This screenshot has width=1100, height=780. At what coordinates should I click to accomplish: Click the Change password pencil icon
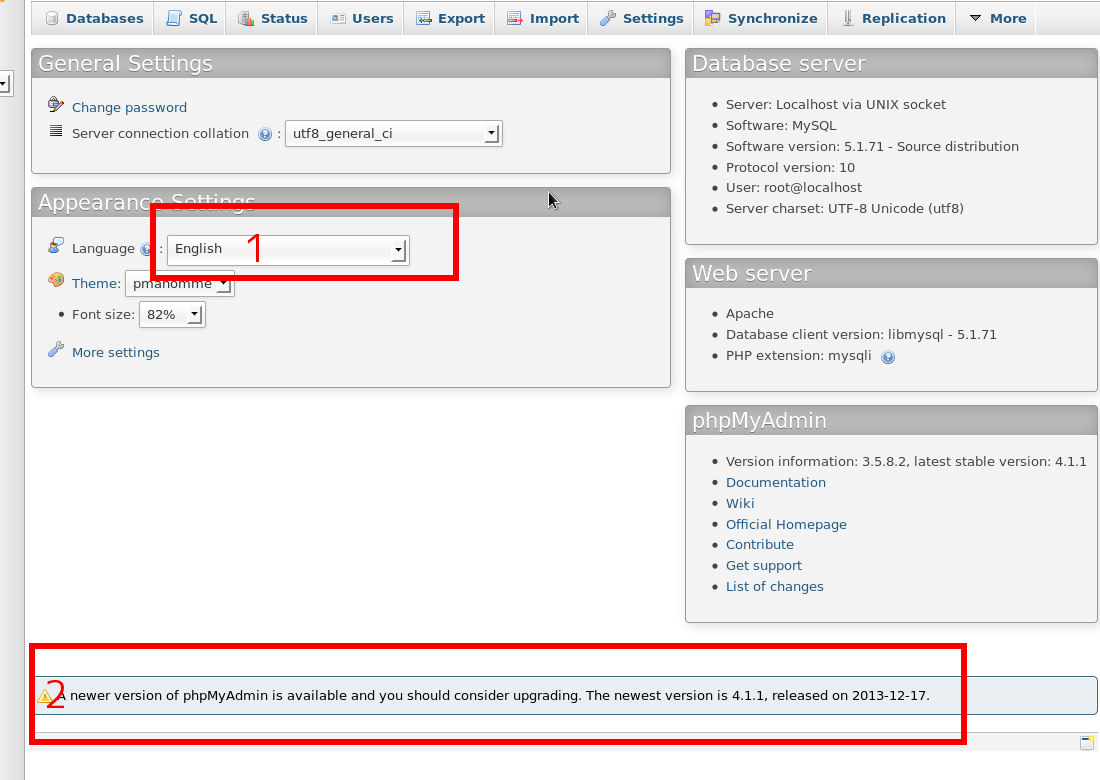pyautogui.click(x=56, y=106)
